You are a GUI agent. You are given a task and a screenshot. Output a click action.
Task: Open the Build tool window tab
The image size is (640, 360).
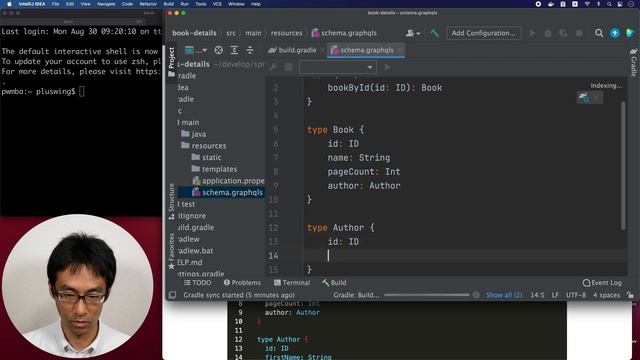pos(334,282)
